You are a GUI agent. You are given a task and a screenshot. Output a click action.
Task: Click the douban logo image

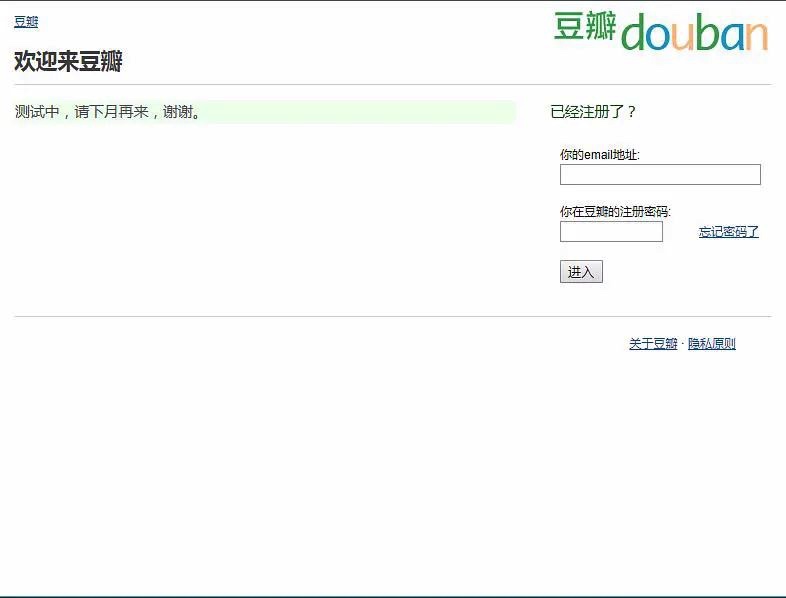click(x=661, y=31)
